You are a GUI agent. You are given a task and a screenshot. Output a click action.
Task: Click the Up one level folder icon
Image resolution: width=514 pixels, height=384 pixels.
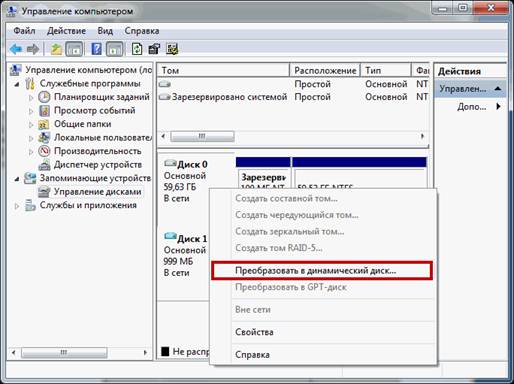pyautogui.click(x=56, y=49)
